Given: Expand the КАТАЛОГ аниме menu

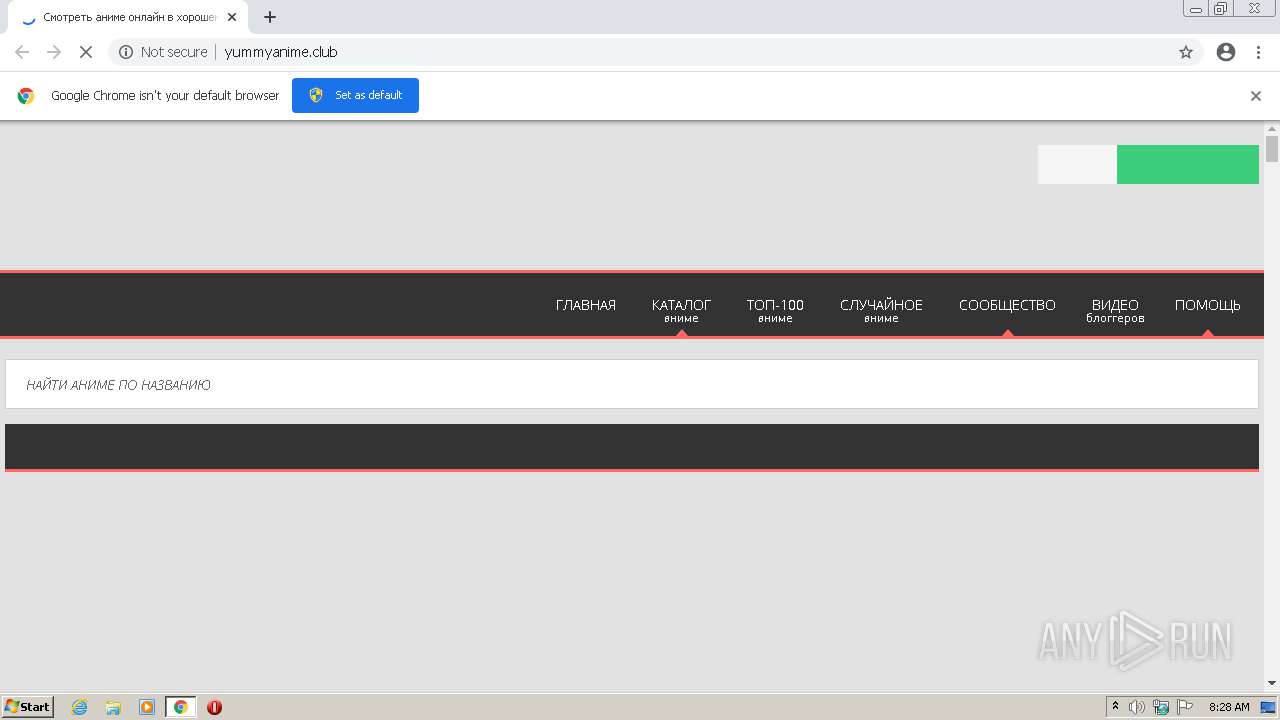Looking at the screenshot, I should click(681, 310).
